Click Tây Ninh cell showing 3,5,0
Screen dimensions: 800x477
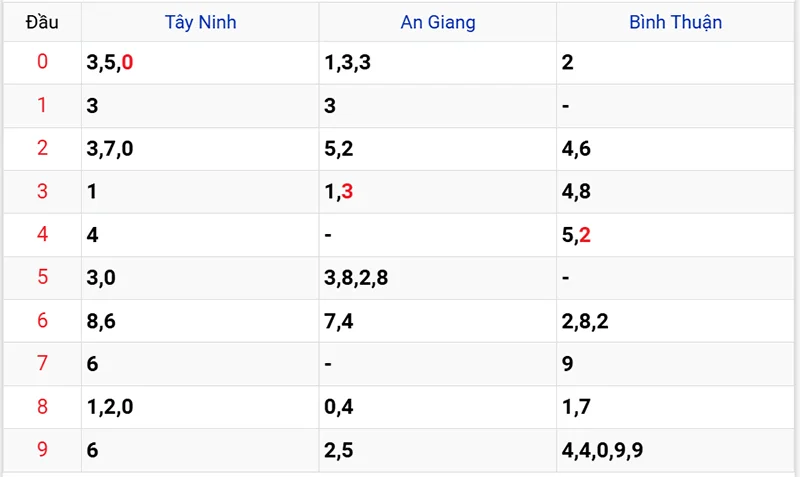click(x=111, y=63)
